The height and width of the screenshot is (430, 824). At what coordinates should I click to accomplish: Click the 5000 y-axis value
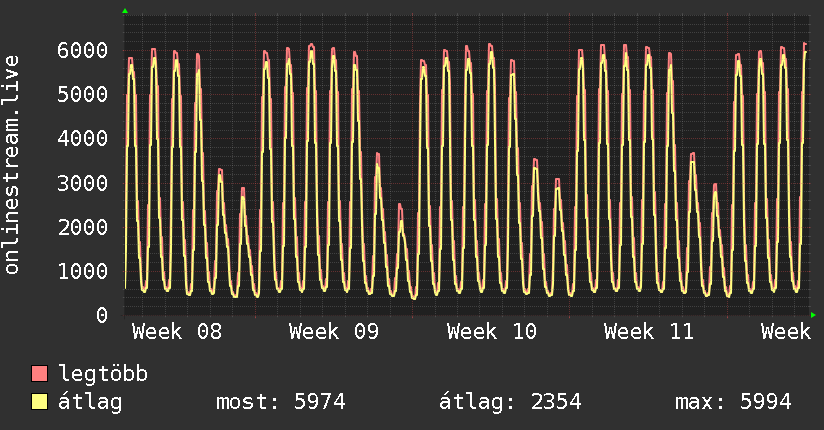point(83,95)
